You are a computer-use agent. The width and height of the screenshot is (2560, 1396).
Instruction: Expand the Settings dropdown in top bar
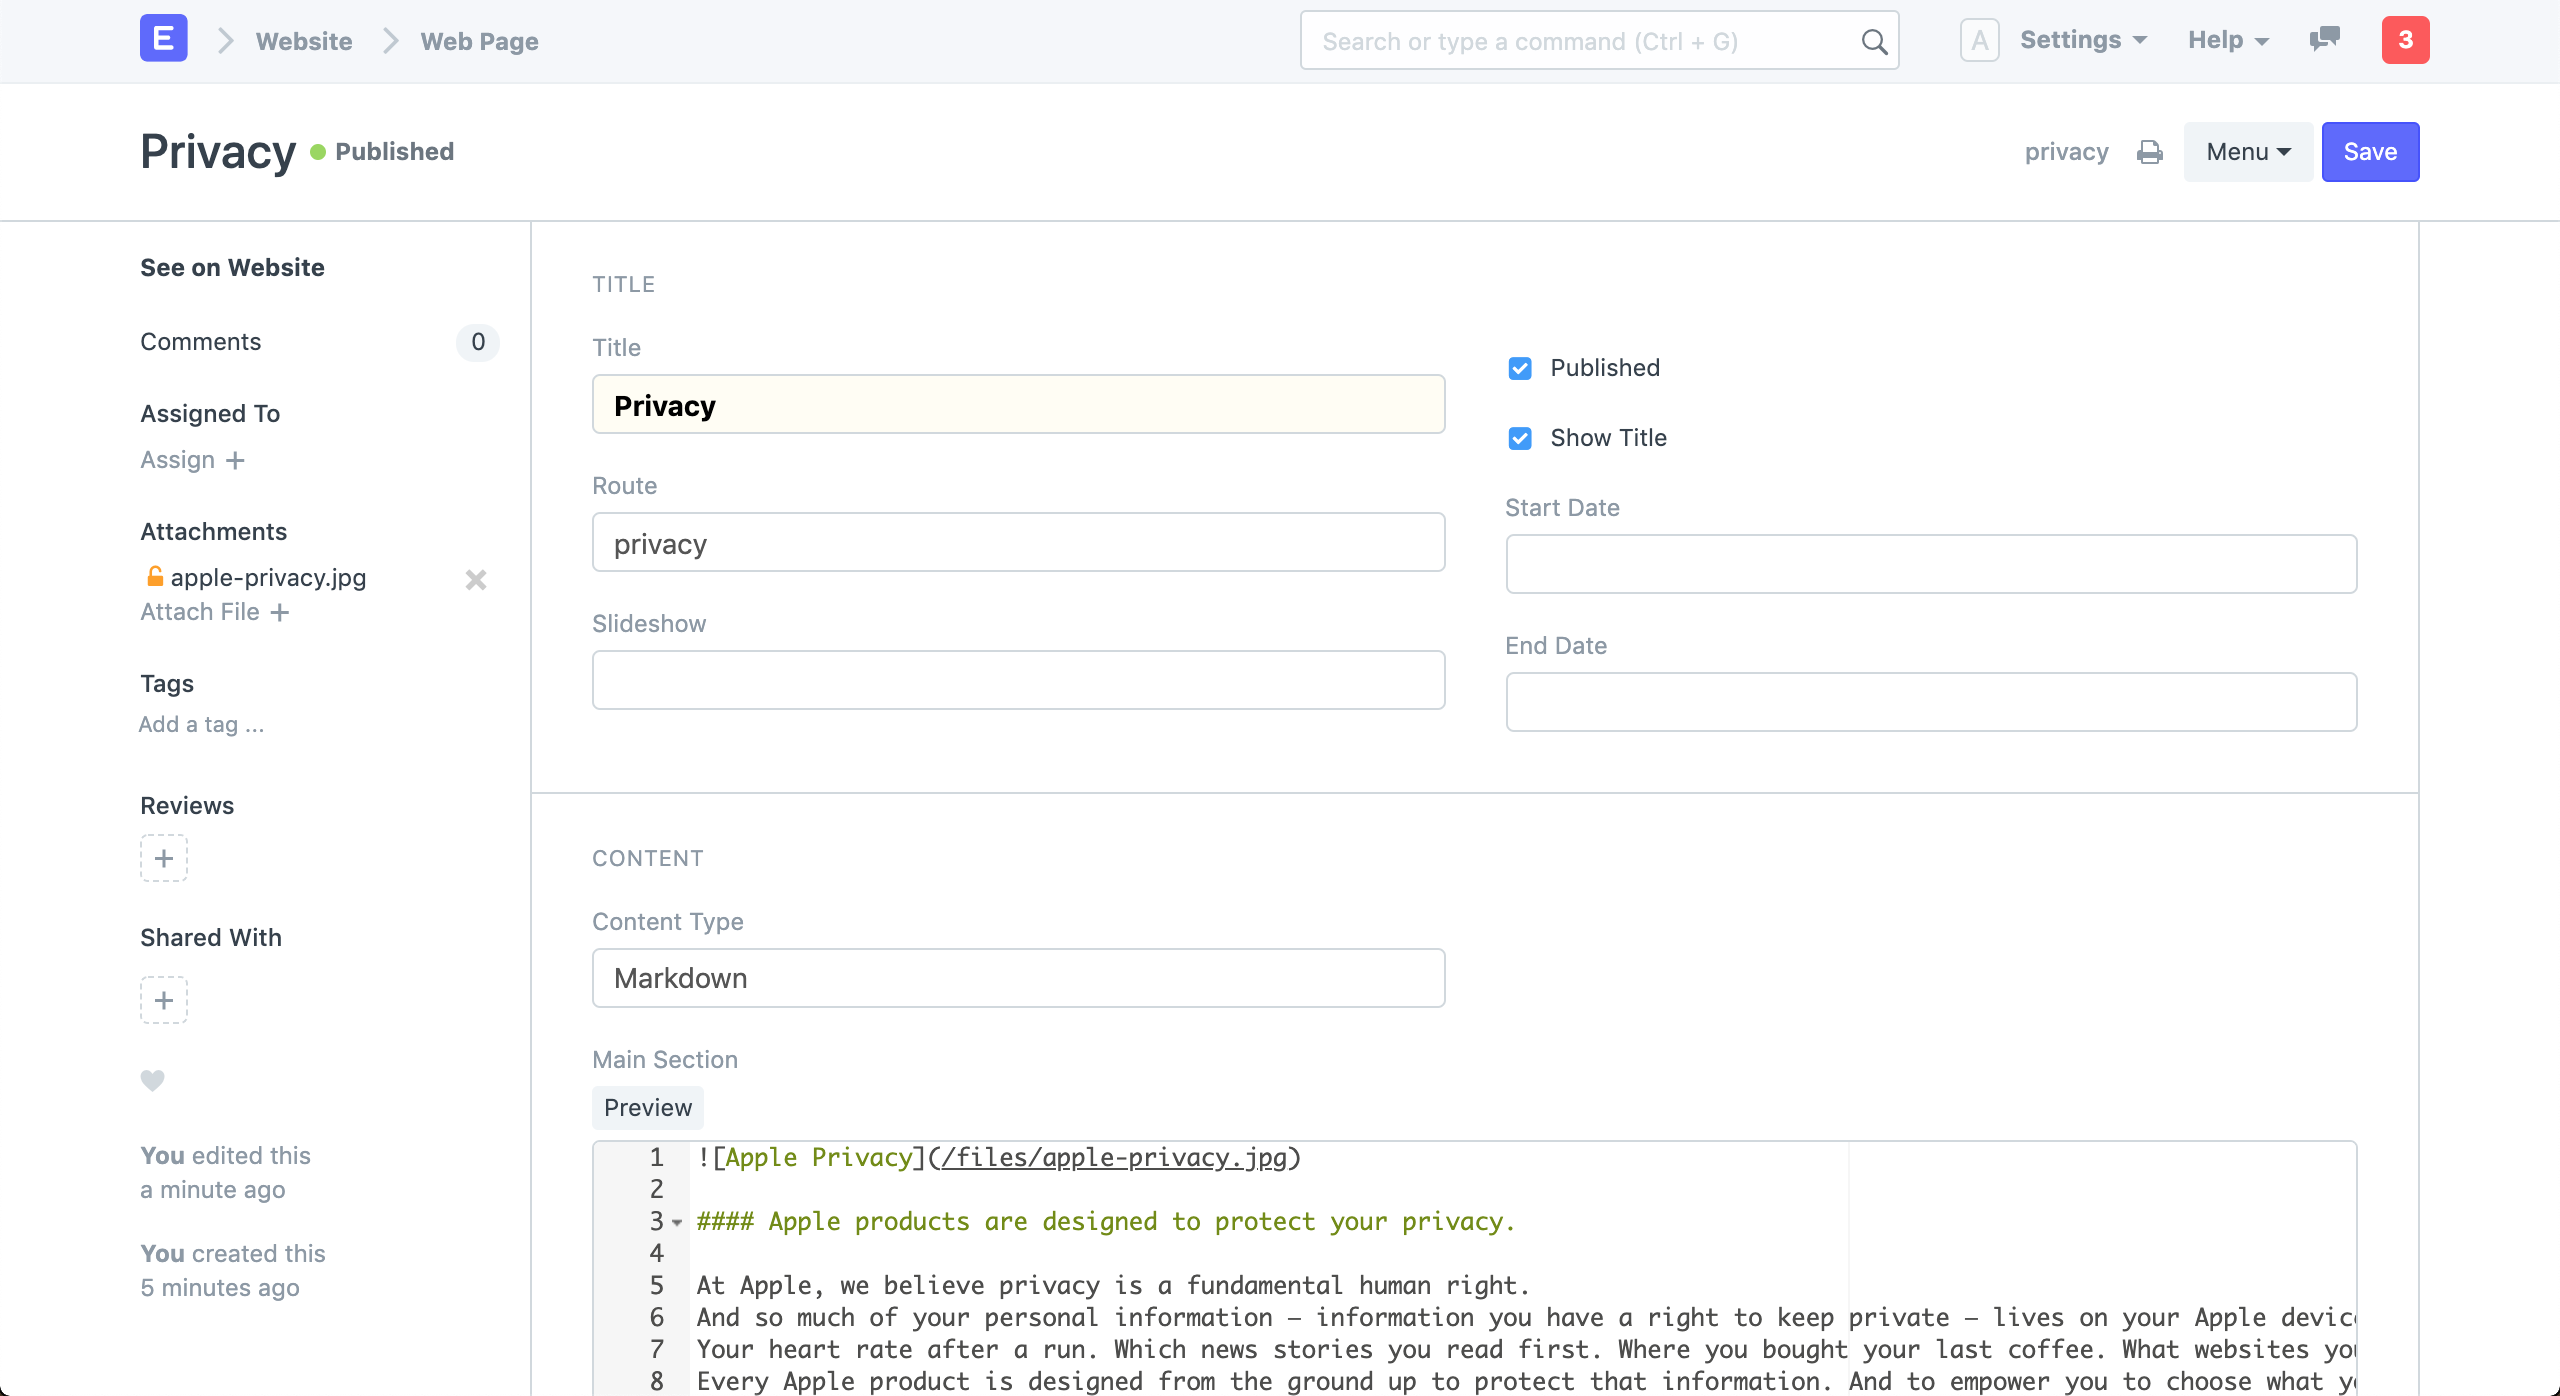coord(2080,40)
